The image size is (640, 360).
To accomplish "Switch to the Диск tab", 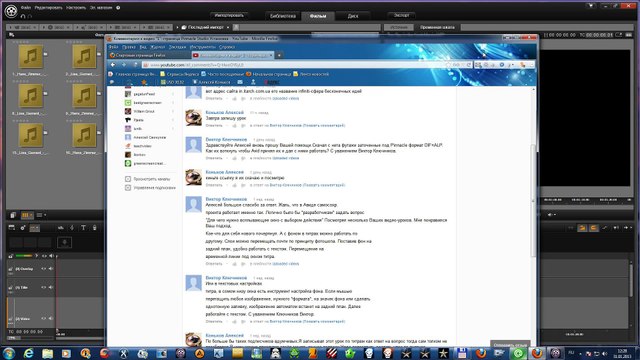I will [353, 16].
